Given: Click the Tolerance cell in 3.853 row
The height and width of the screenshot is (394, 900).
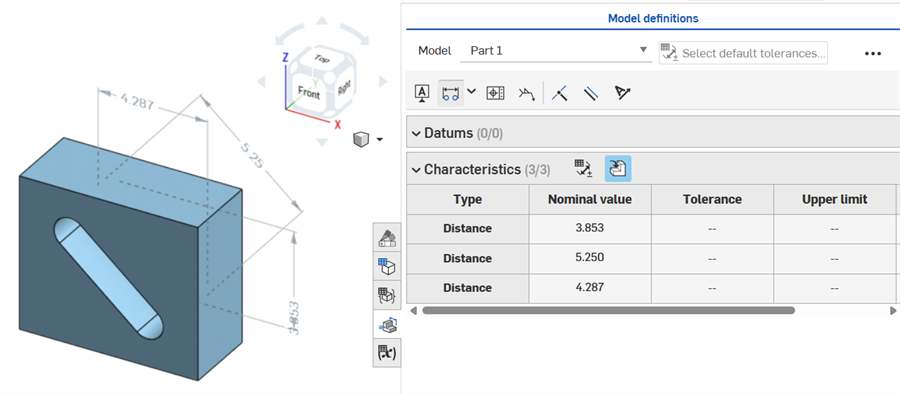Looking at the screenshot, I should (712, 228).
